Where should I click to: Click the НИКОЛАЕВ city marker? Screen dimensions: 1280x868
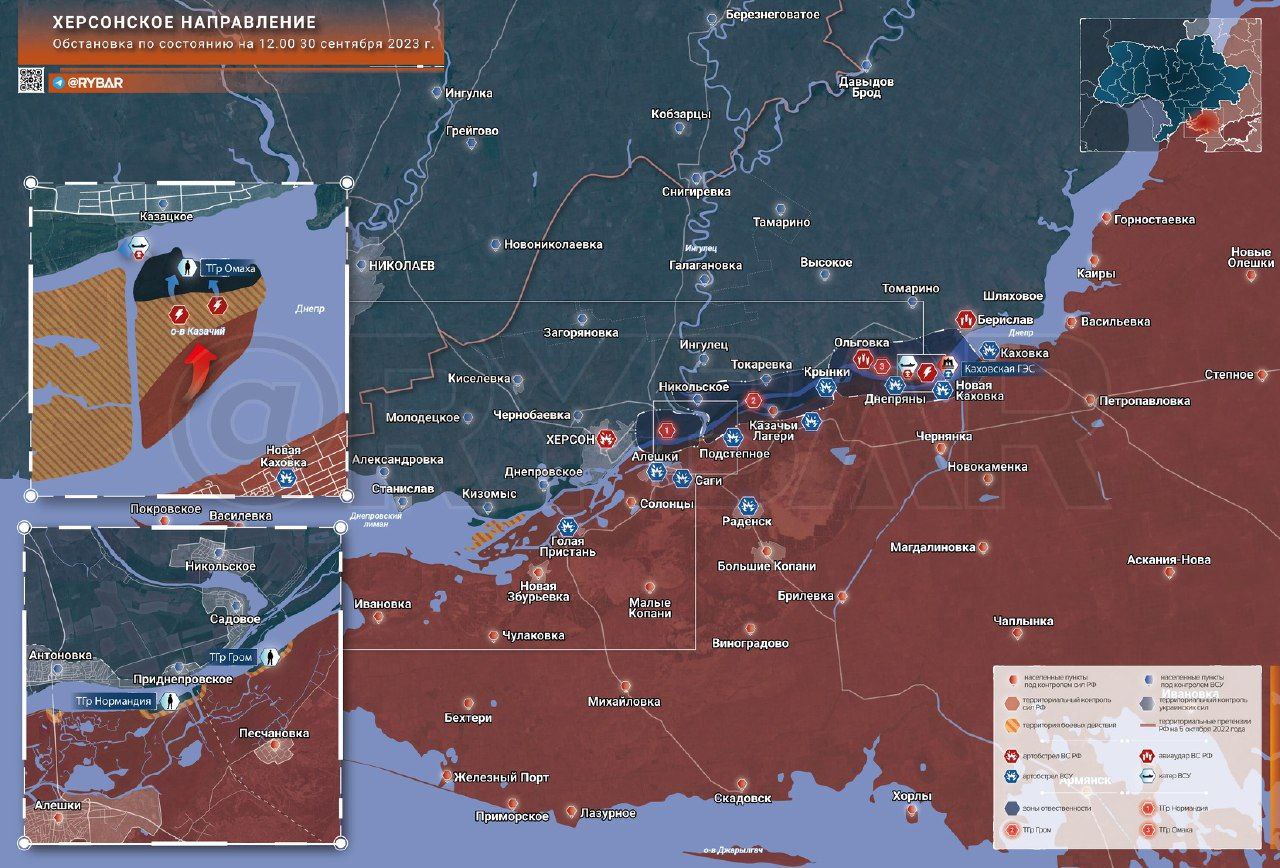point(361,266)
